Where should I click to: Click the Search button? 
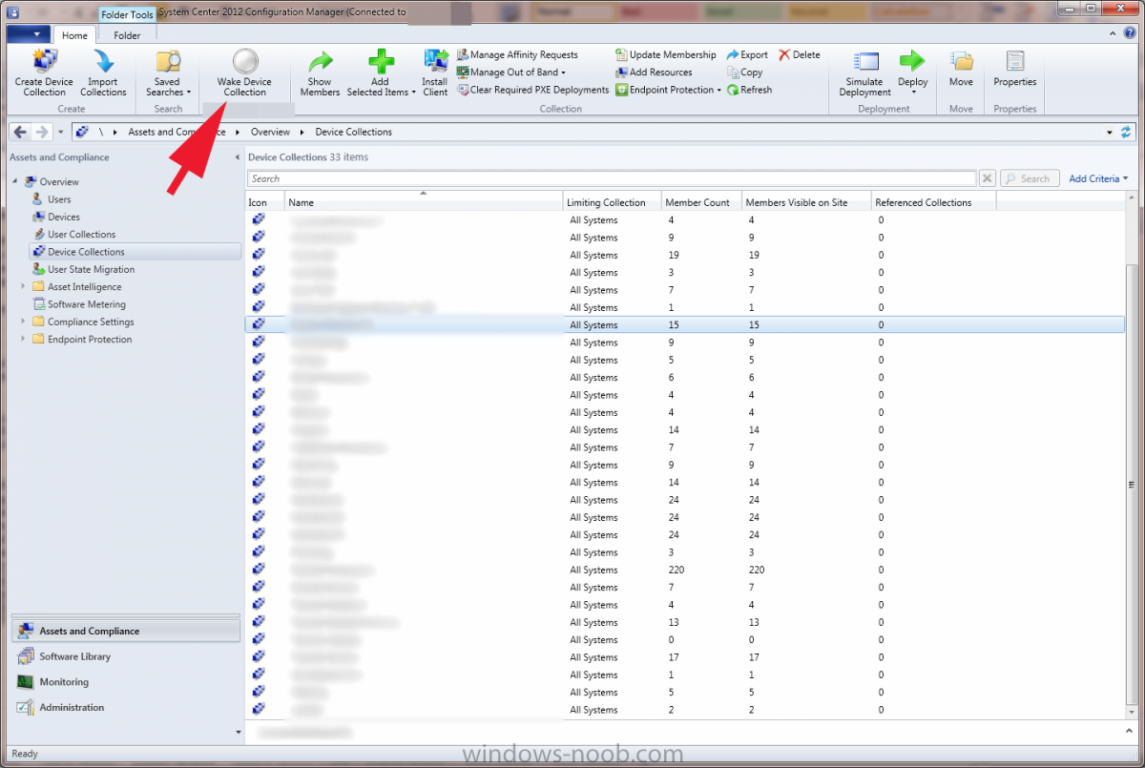click(x=1030, y=179)
